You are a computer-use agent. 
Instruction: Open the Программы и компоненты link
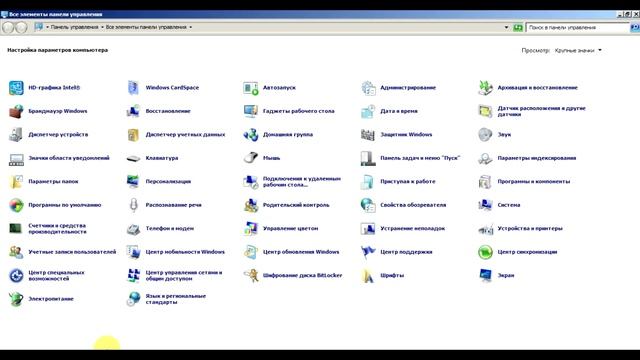(x=533, y=182)
